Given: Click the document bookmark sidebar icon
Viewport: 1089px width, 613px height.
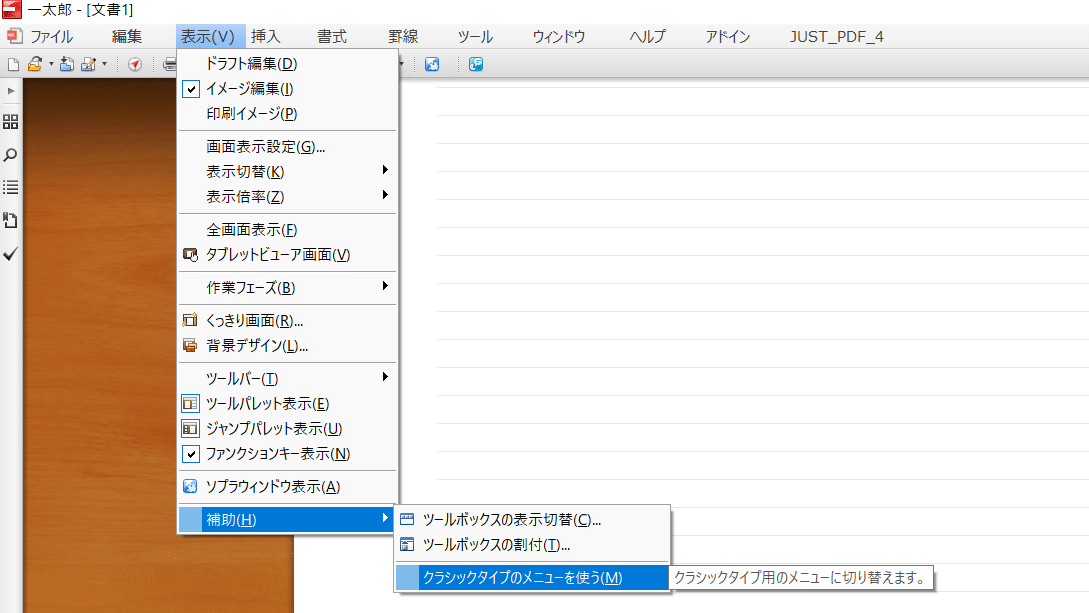Looking at the screenshot, I should point(10,221).
